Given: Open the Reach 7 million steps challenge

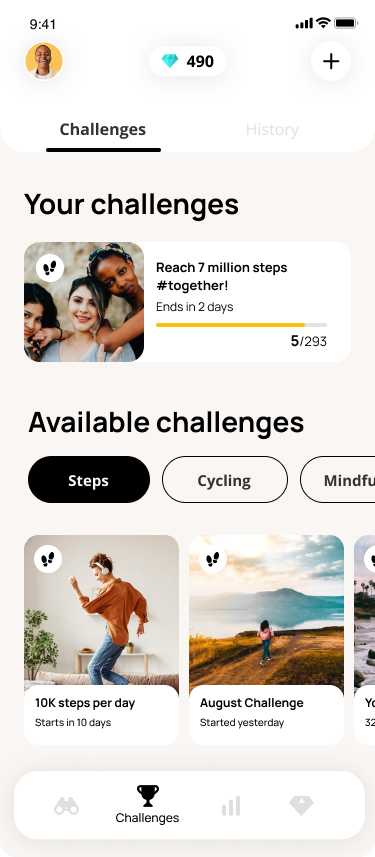Looking at the screenshot, I should click(188, 302).
